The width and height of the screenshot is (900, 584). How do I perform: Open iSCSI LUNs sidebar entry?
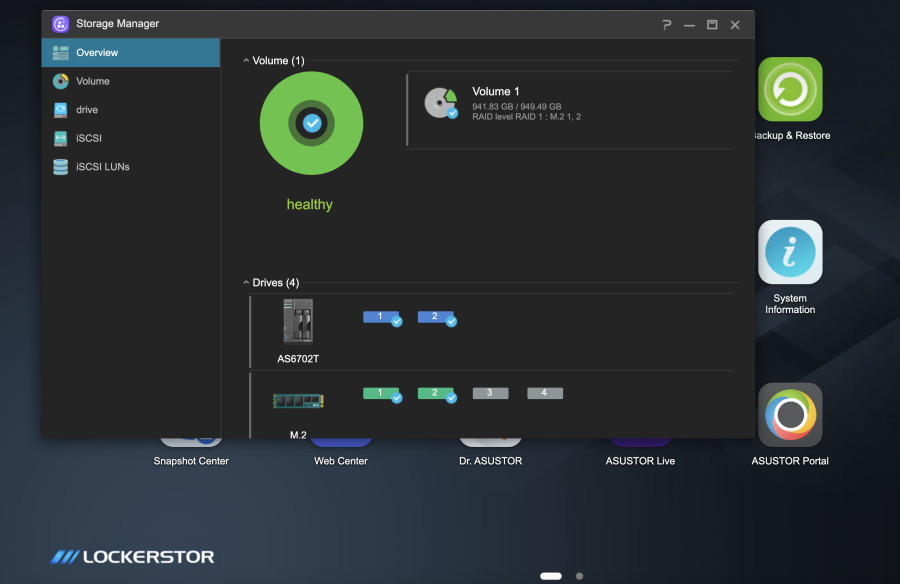[102, 167]
